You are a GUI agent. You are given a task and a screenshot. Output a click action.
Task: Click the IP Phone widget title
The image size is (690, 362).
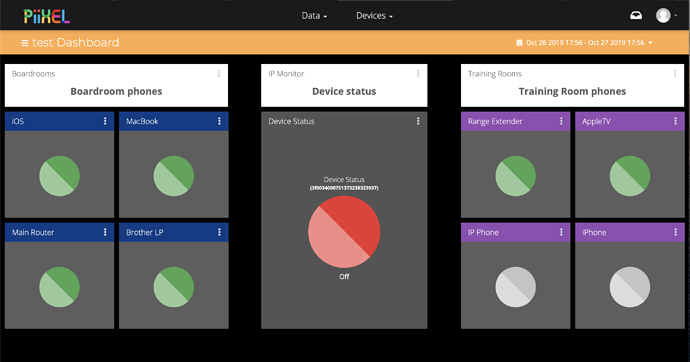click(x=483, y=232)
